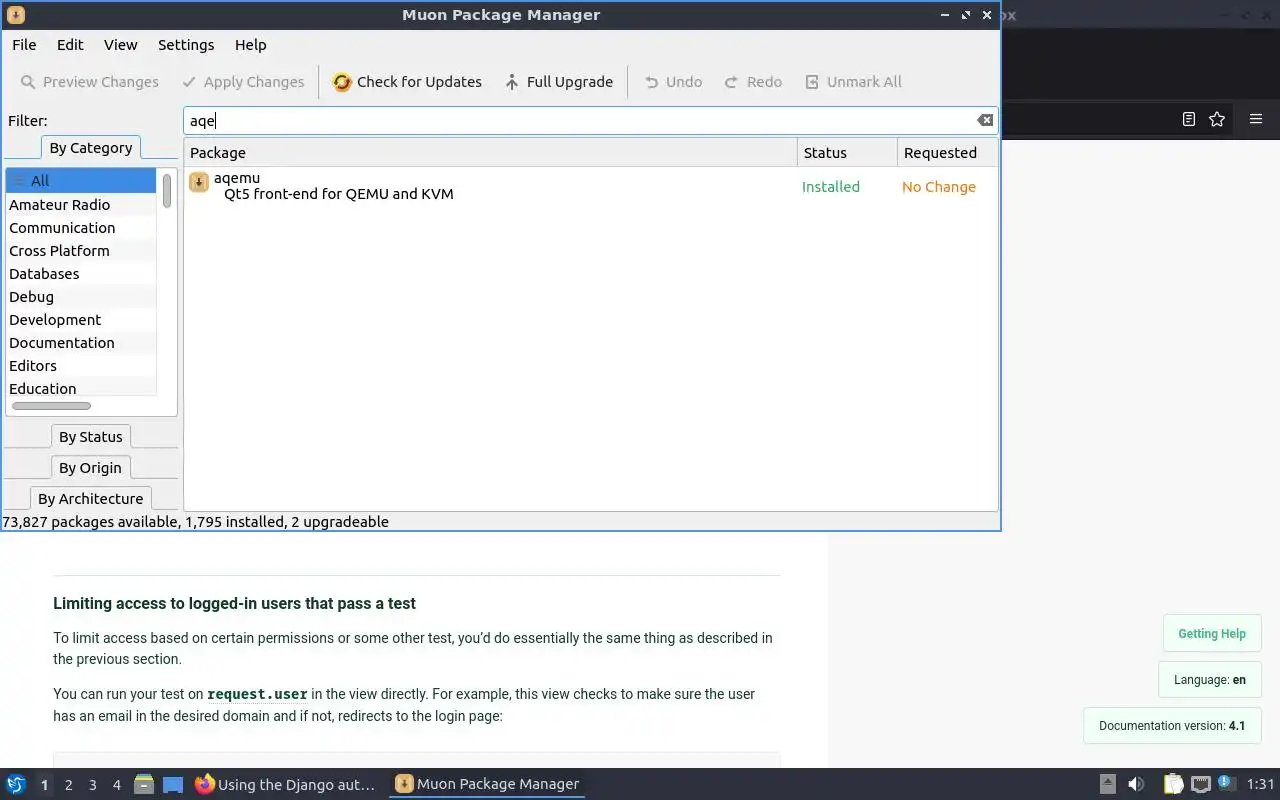
Task: Click the Apply Changes toolbar button
Action: tap(243, 82)
